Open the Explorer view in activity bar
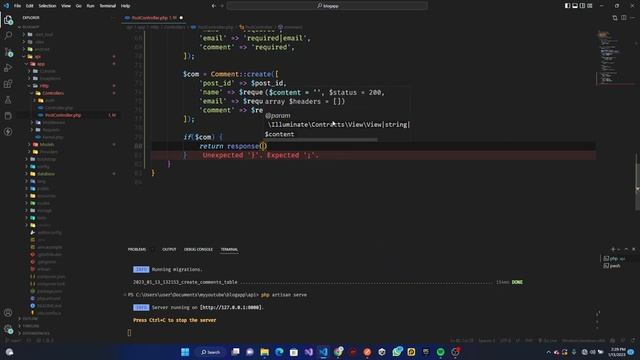 [8, 20]
